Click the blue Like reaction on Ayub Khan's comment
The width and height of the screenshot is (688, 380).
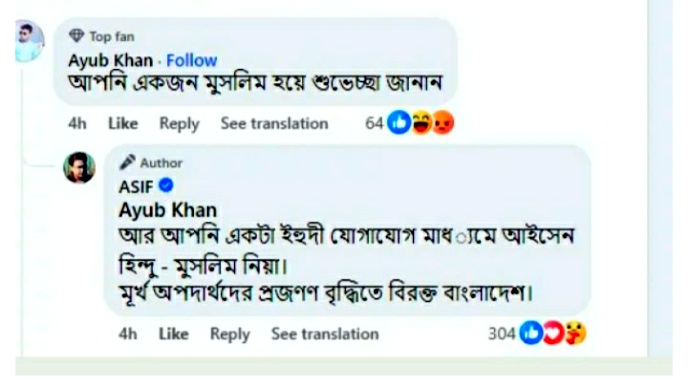coord(399,122)
